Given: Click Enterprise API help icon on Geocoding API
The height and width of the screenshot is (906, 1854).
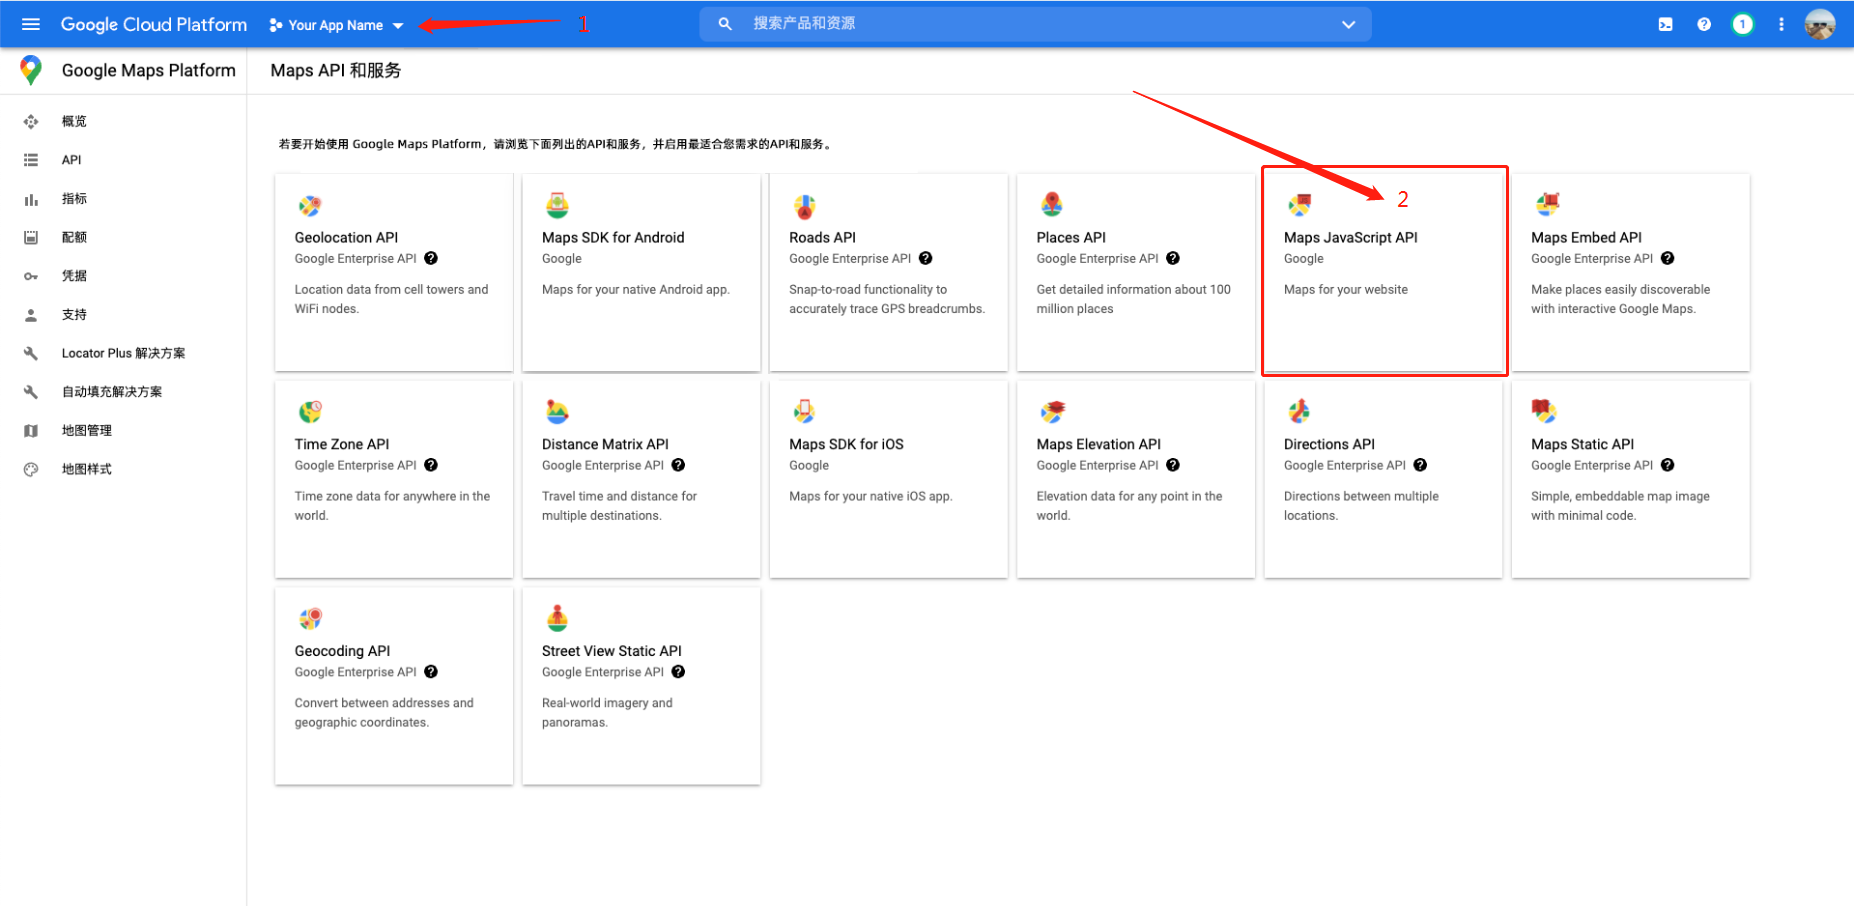Looking at the screenshot, I should 431,672.
